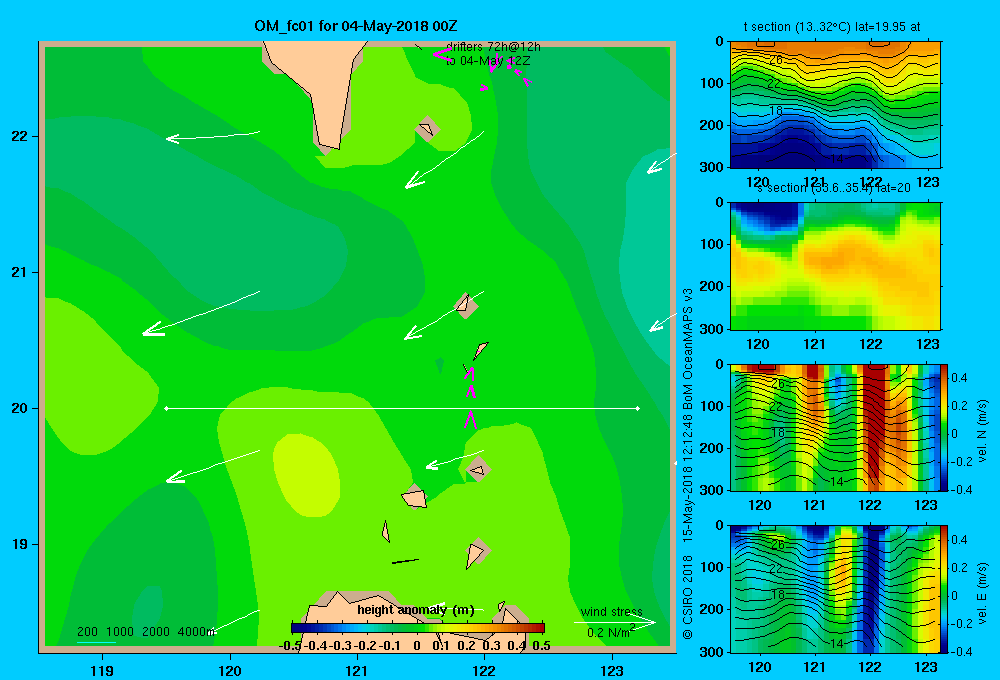Click the "height anomaly (m)" legend label
The image size is (1000, 680).
[416, 610]
